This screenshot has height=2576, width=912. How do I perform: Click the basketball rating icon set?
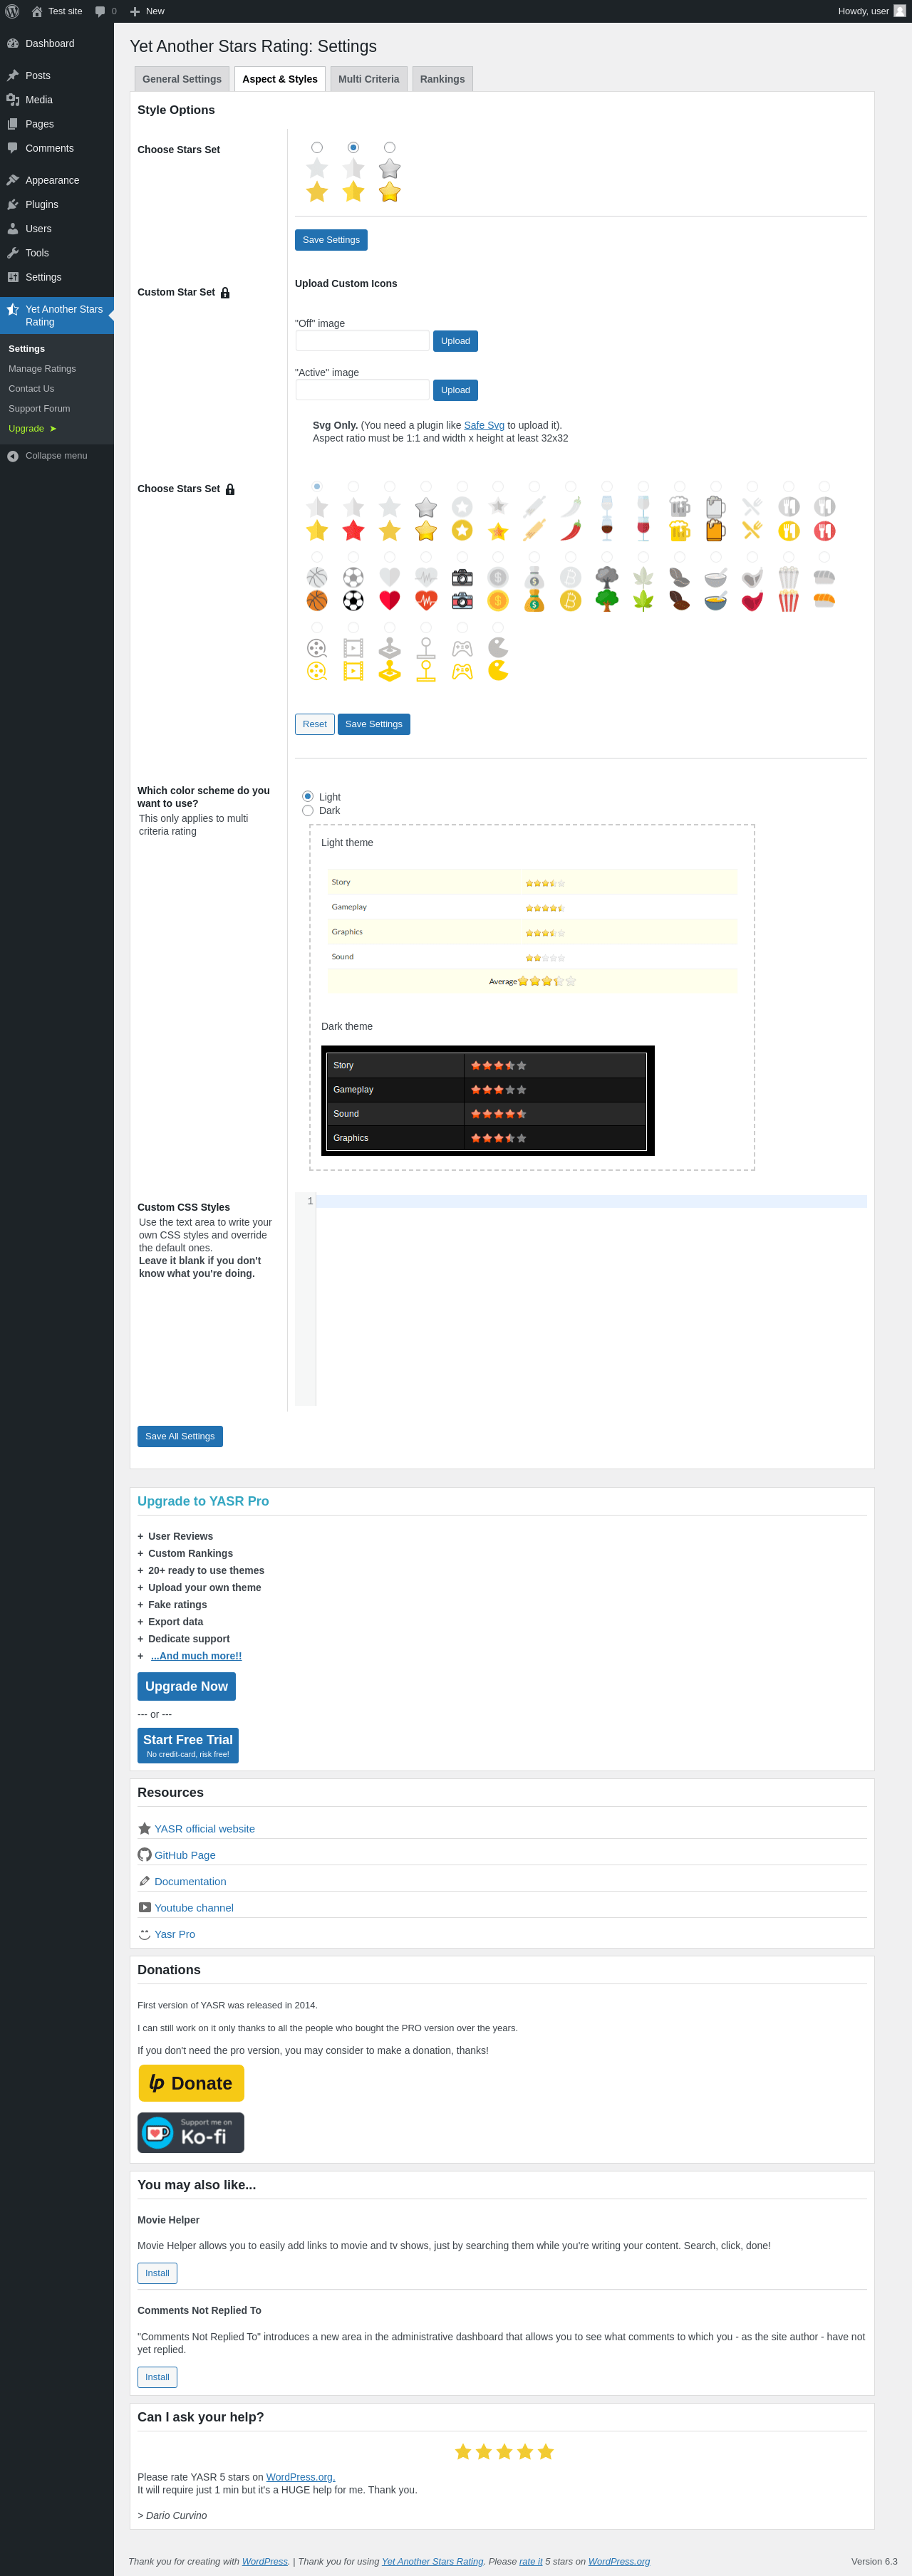[x=317, y=589]
